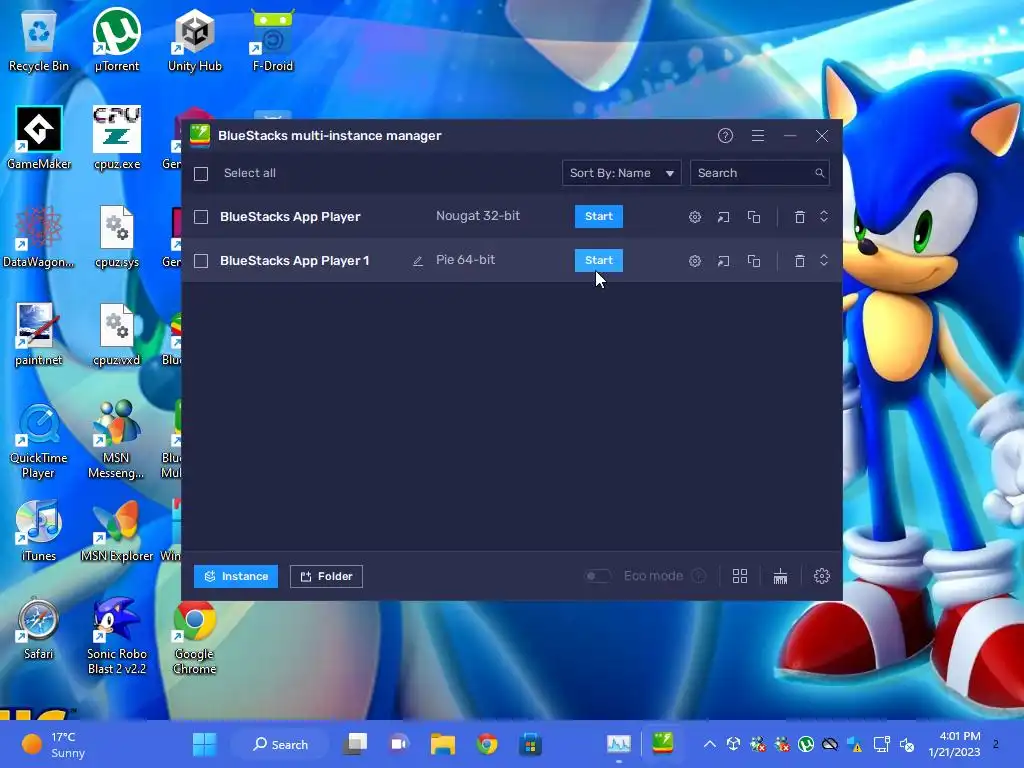This screenshot has width=1024, height=768.
Task: Open the weather widget showing 17°C Sunny
Action: tap(54, 744)
